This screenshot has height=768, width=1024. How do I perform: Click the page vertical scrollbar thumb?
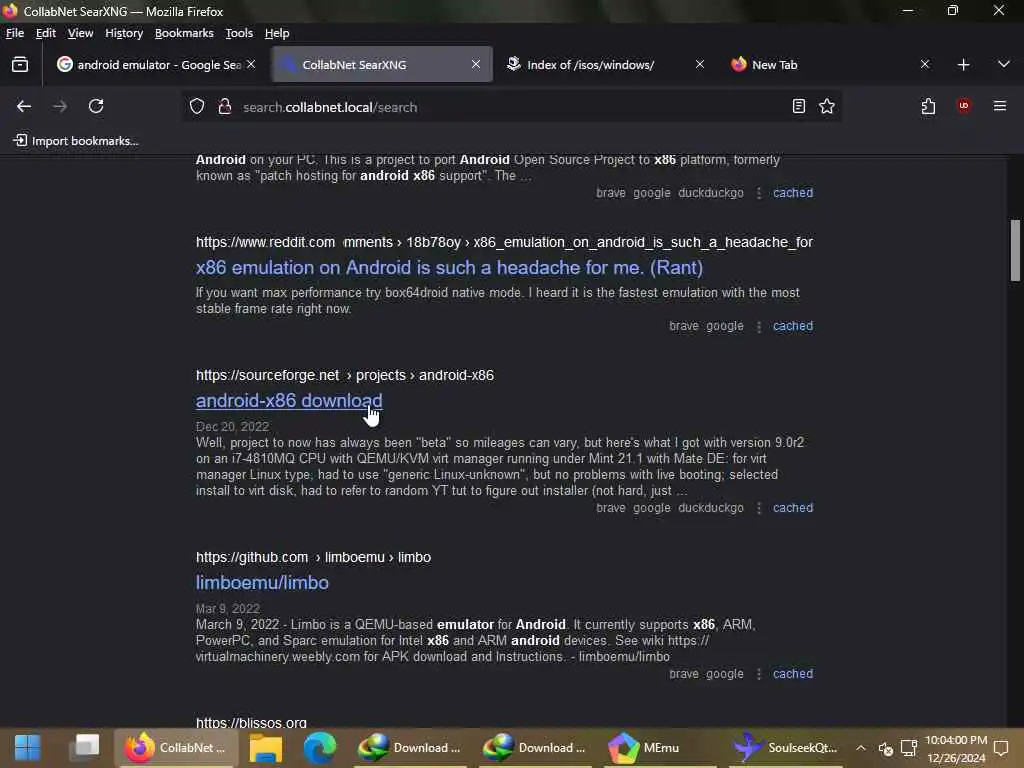tap(1015, 250)
